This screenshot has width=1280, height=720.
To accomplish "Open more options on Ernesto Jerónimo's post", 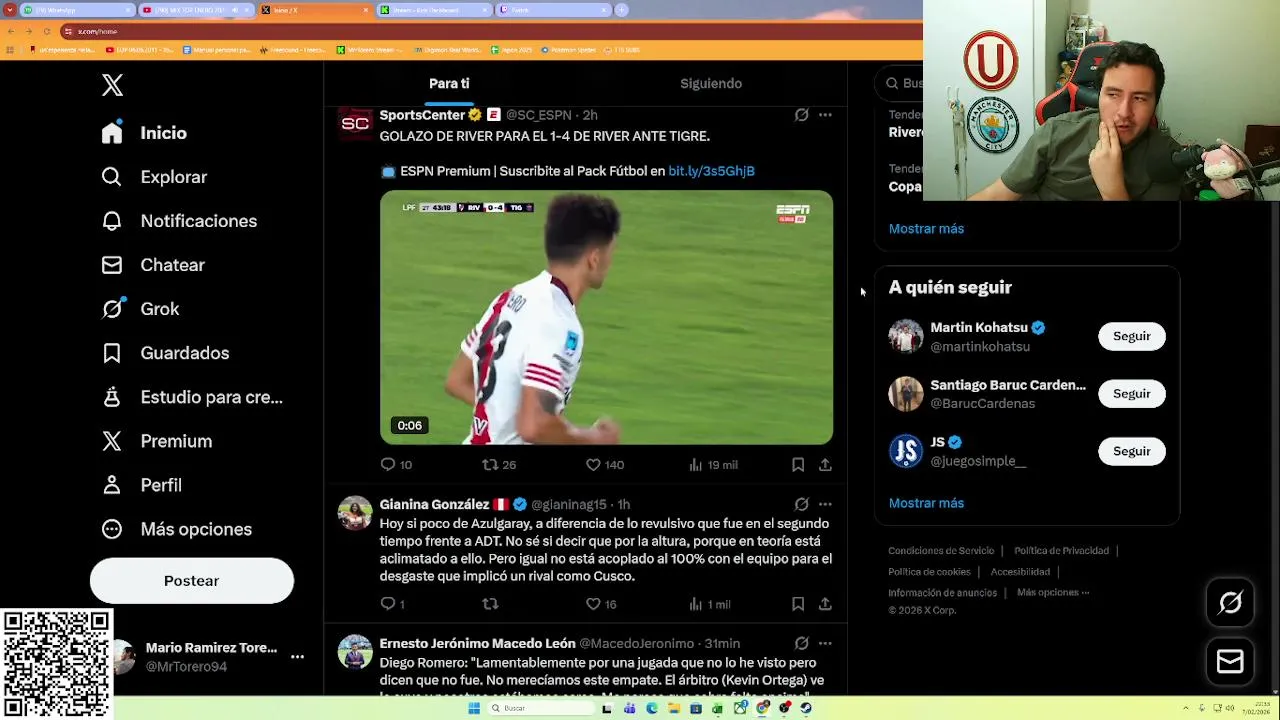I will point(825,644).
